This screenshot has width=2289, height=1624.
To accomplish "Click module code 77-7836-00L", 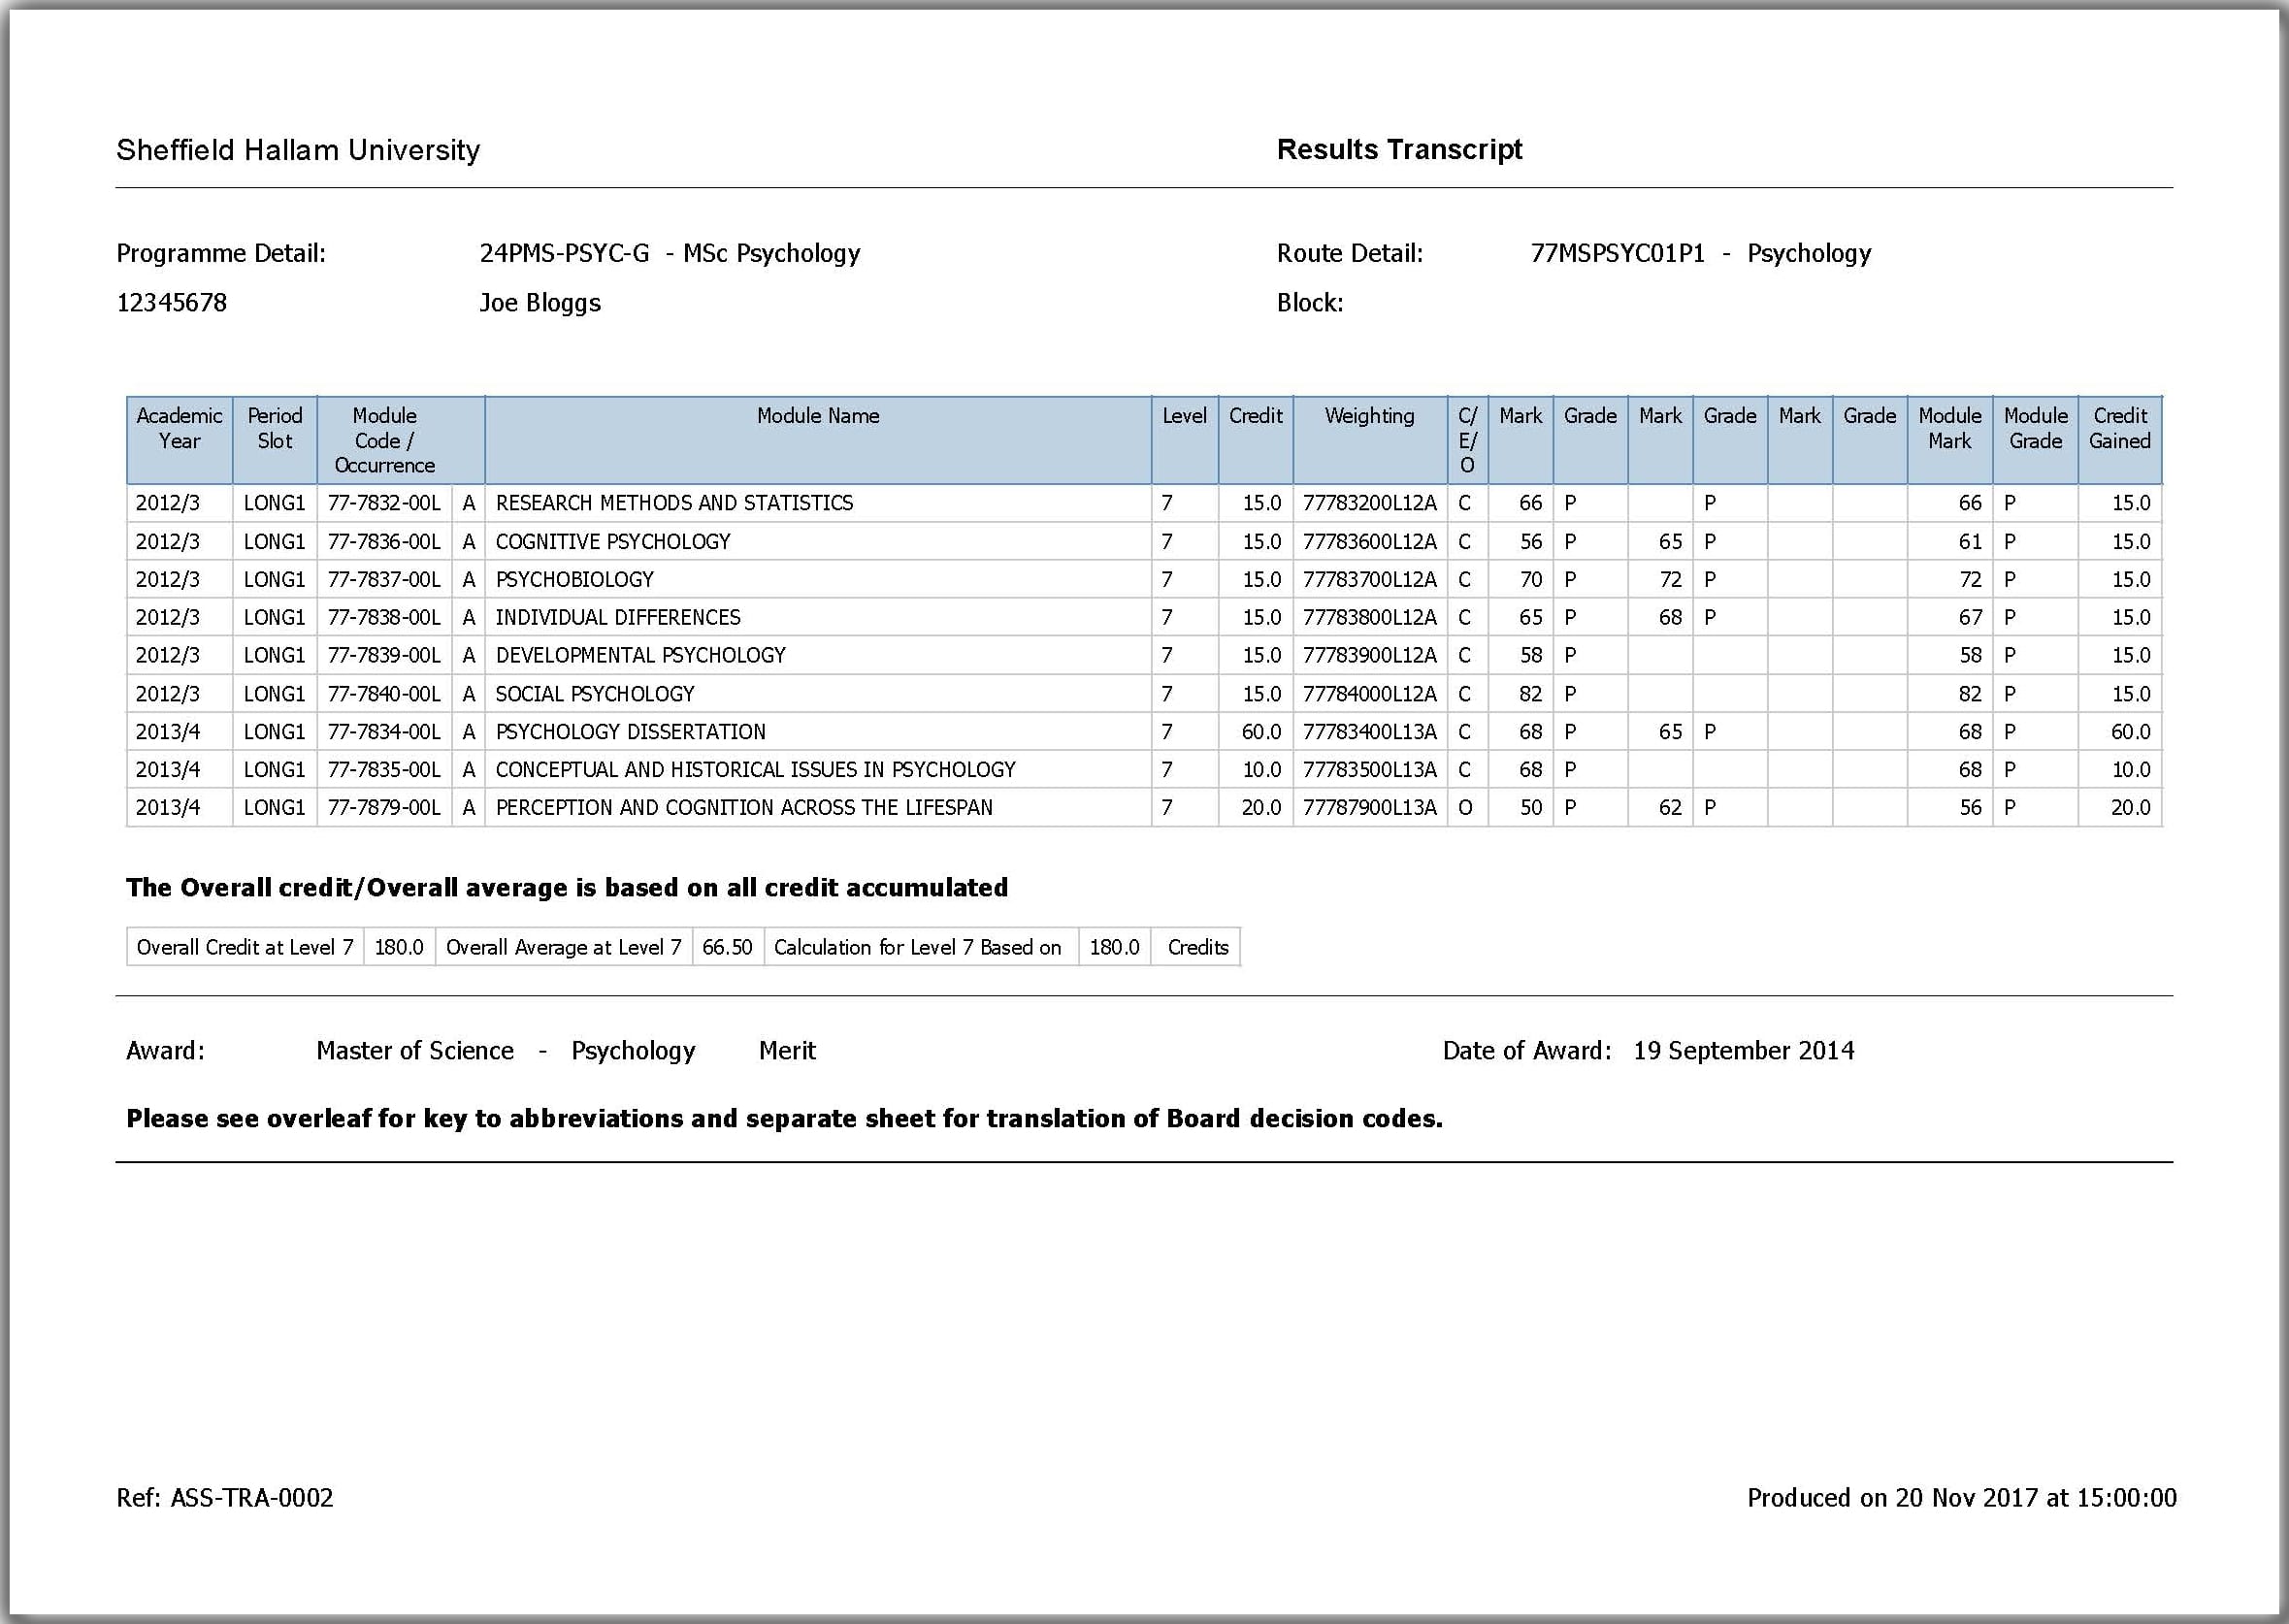I will 384,541.
